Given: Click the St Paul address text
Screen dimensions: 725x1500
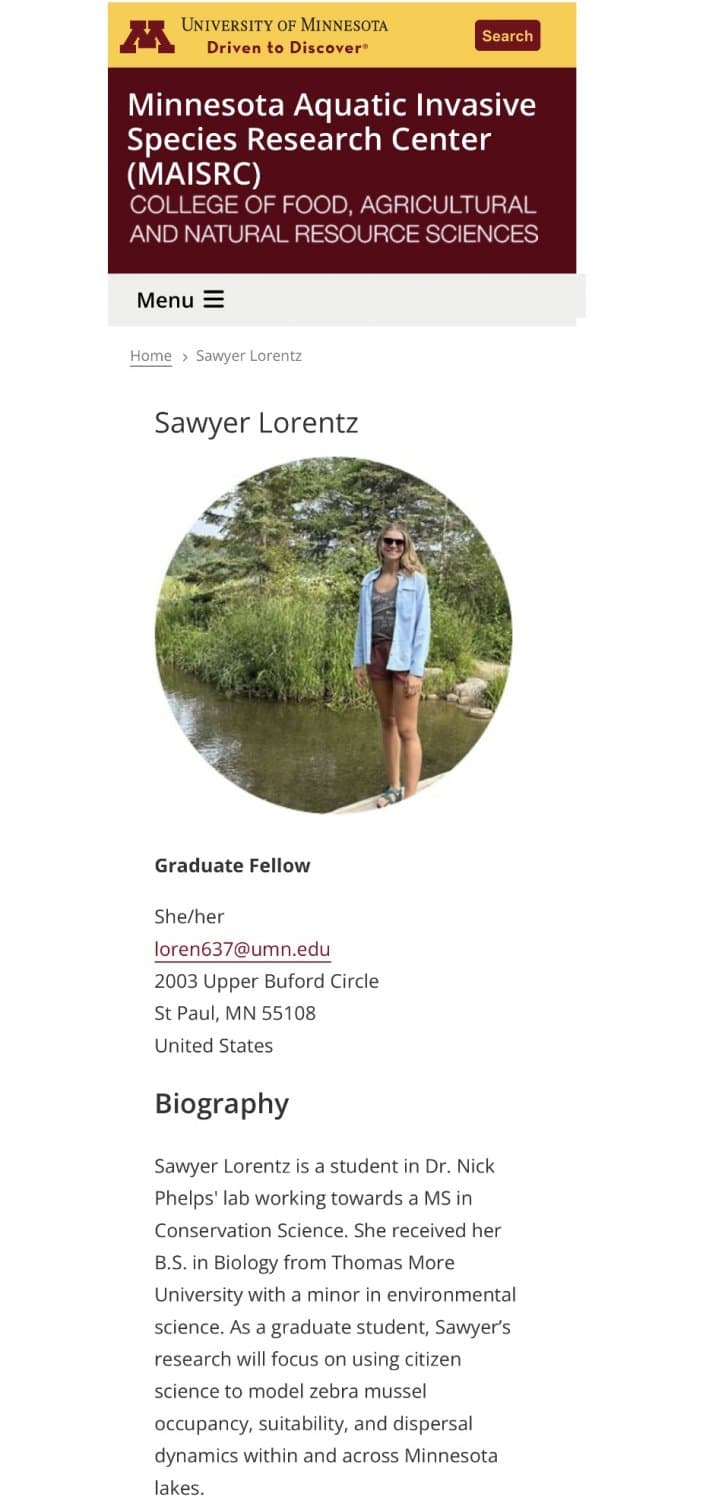Looking at the screenshot, I should (234, 1013).
